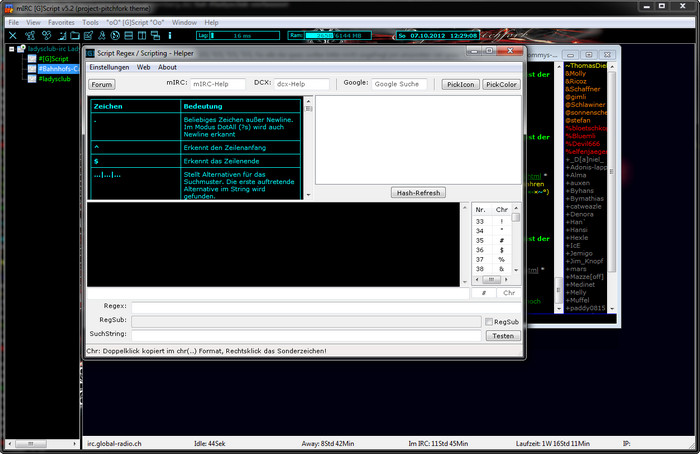700x454 pixels.
Task: Click the [G] icon in Helper title bar
Action: click(x=91, y=53)
